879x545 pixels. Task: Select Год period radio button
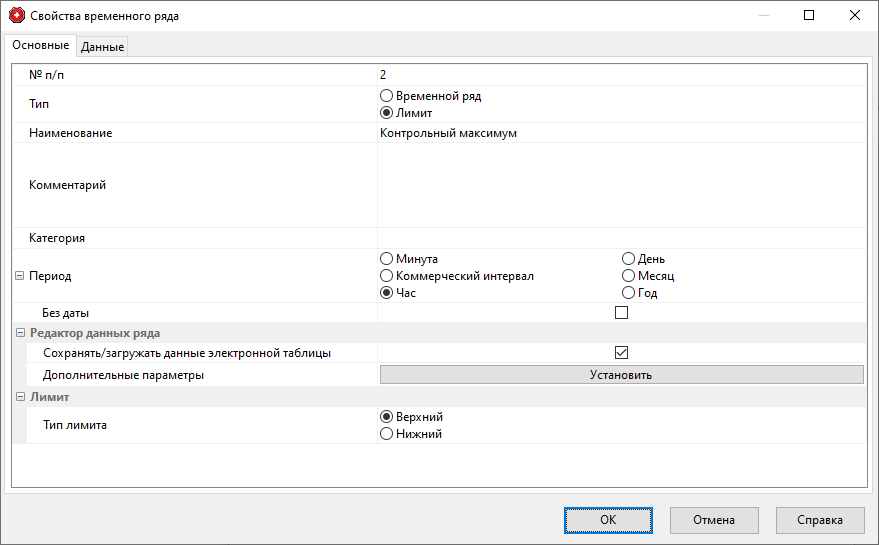tap(629, 293)
